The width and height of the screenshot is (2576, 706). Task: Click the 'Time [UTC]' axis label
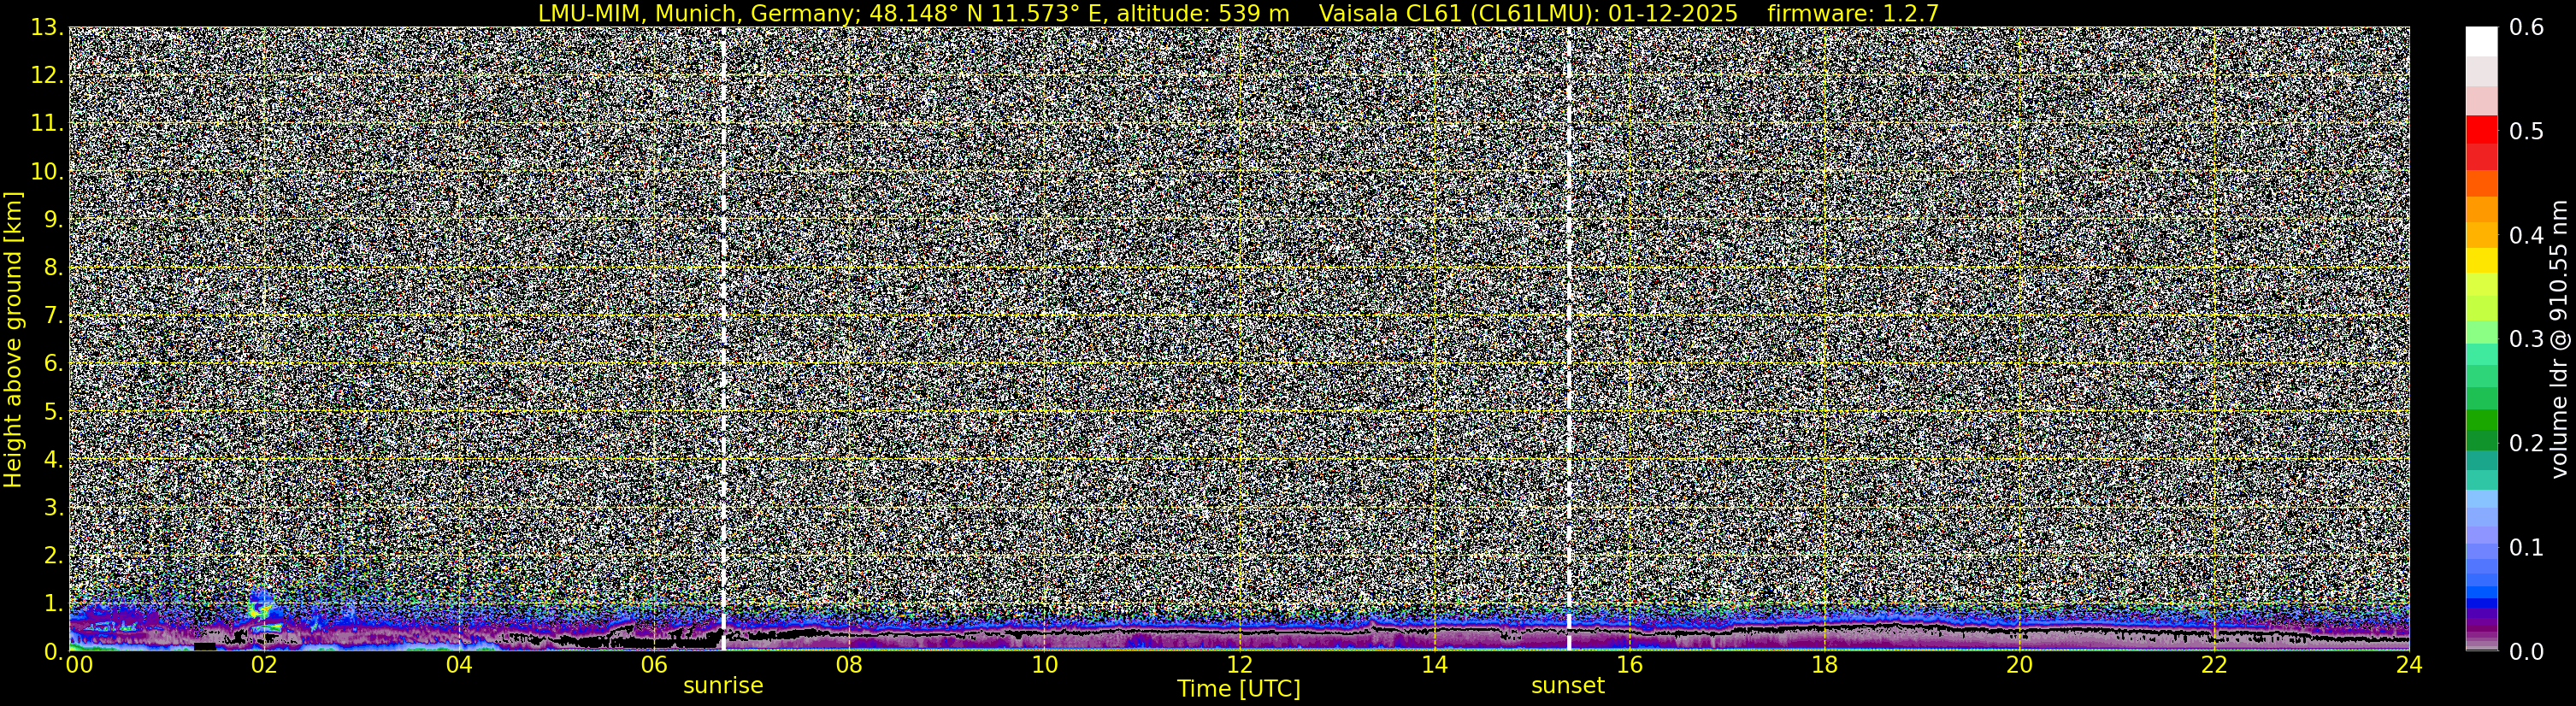pyautogui.click(x=1239, y=689)
